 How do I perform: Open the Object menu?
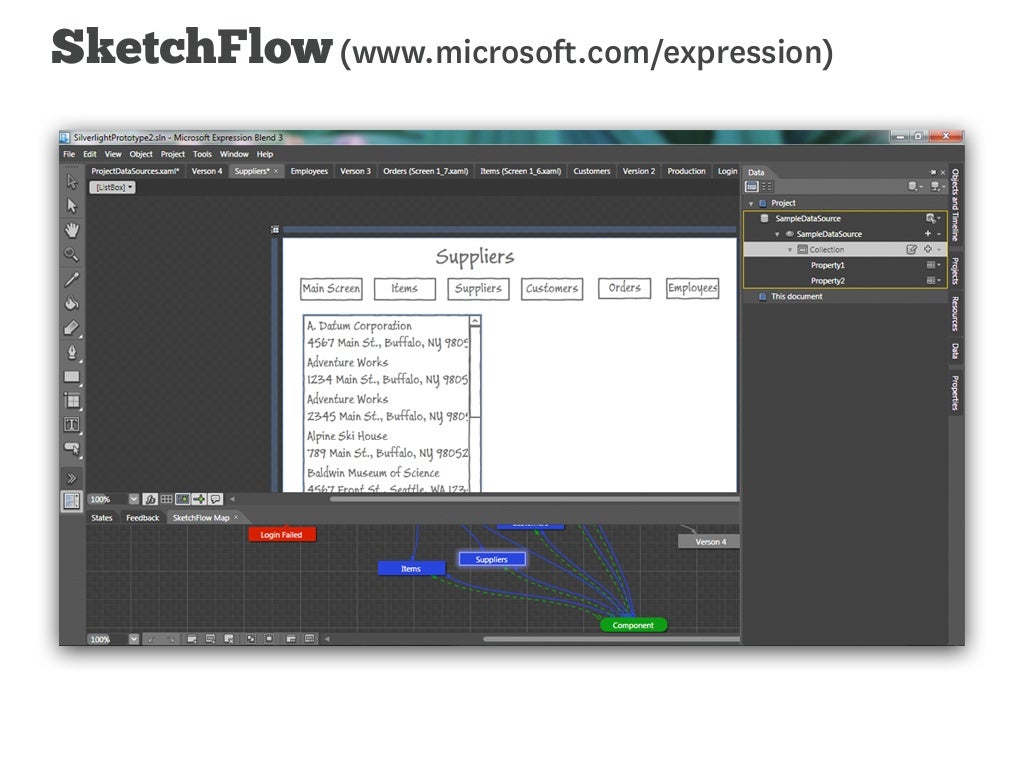tap(140, 154)
